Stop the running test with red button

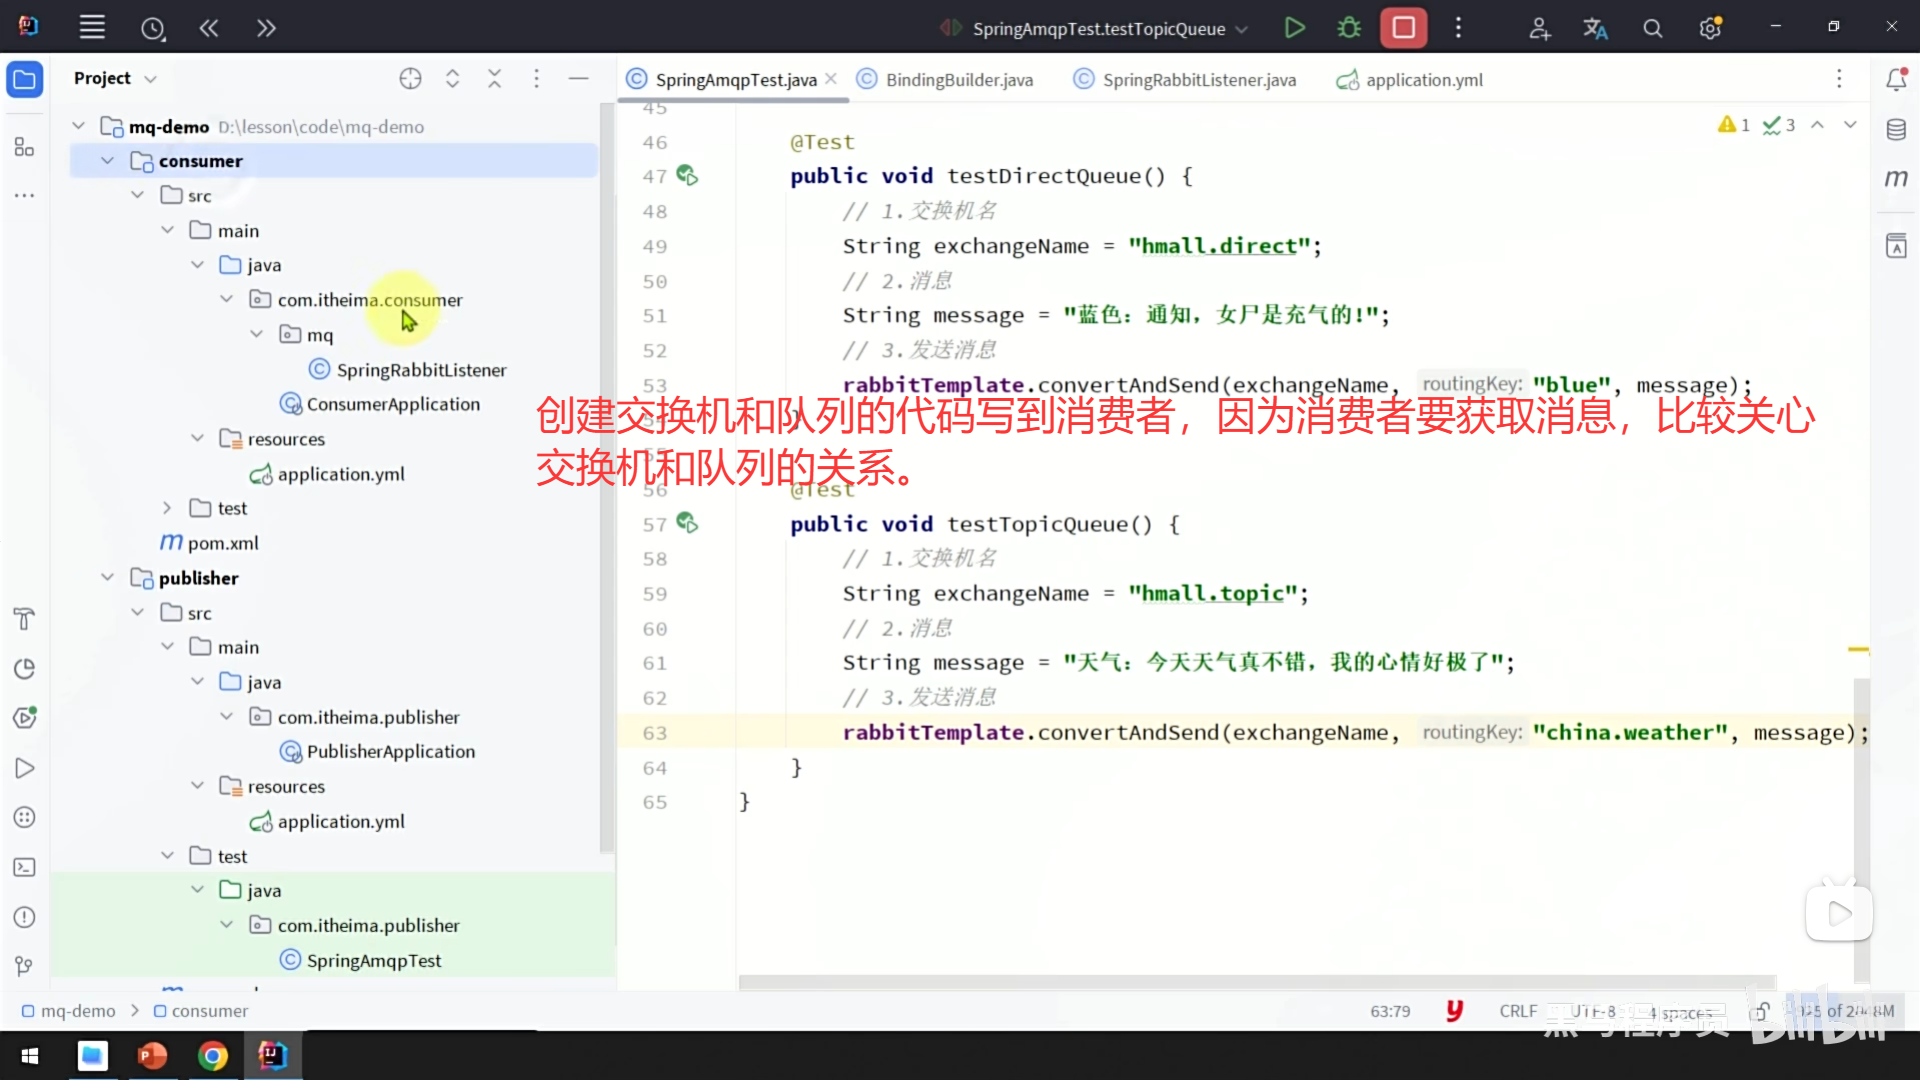[x=1403, y=28]
